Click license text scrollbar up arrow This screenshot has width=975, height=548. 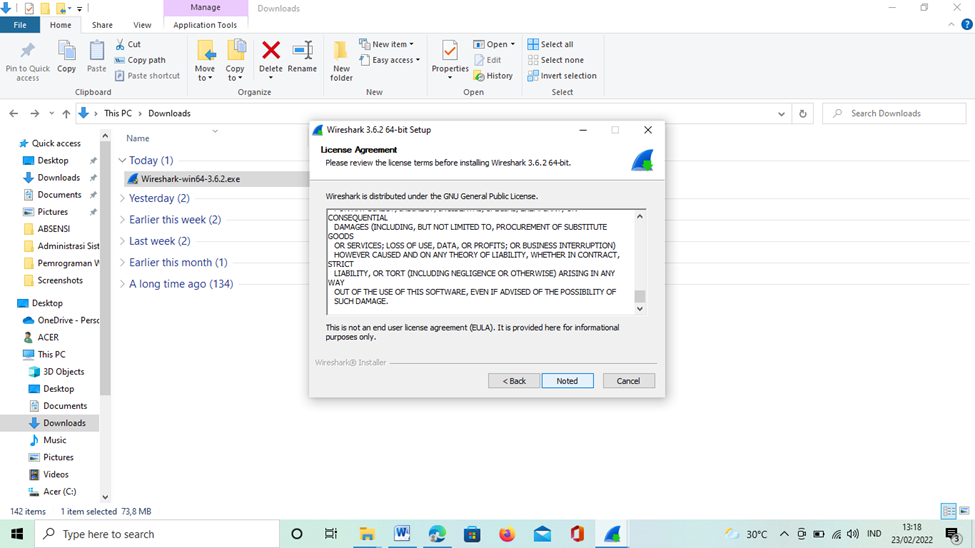(x=639, y=216)
